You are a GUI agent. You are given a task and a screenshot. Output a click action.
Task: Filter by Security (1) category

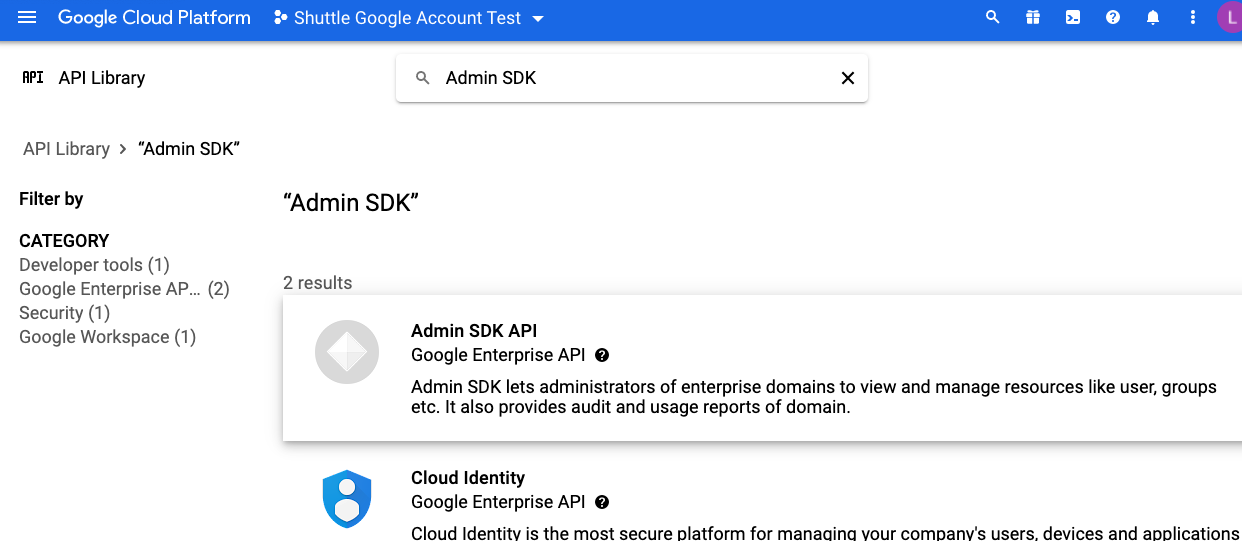(x=64, y=313)
